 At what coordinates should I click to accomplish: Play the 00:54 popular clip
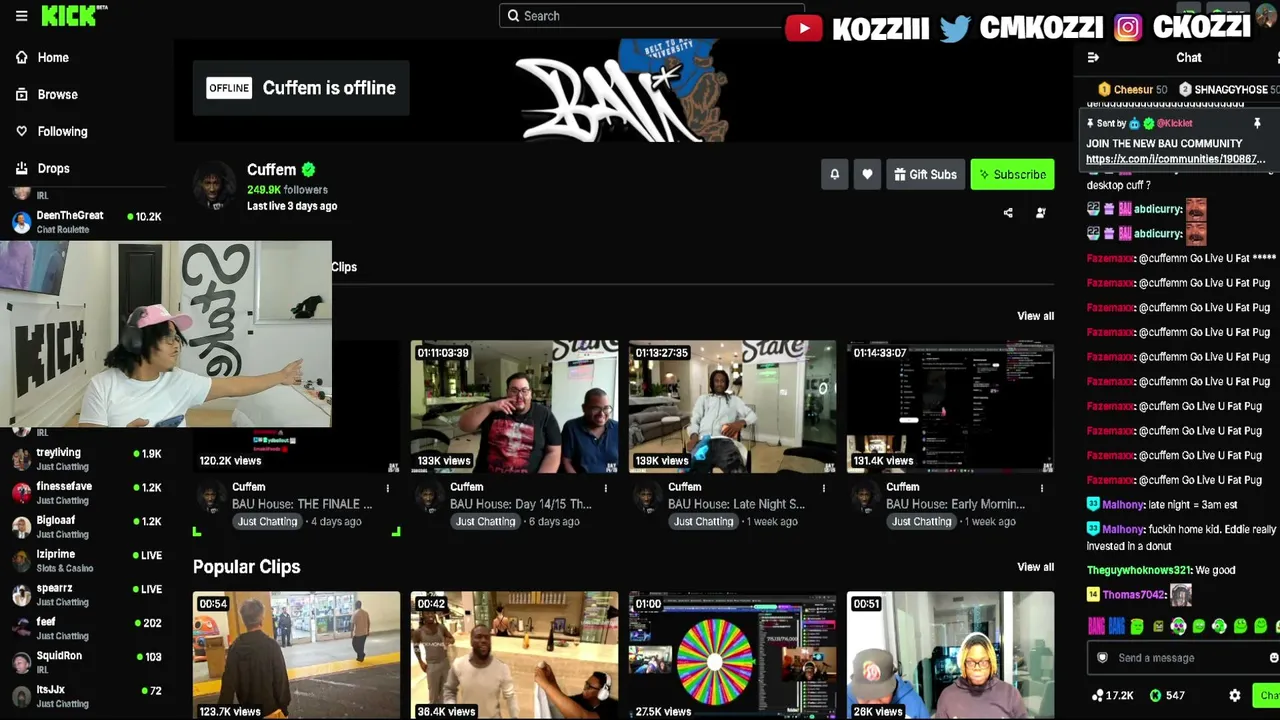point(296,656)
